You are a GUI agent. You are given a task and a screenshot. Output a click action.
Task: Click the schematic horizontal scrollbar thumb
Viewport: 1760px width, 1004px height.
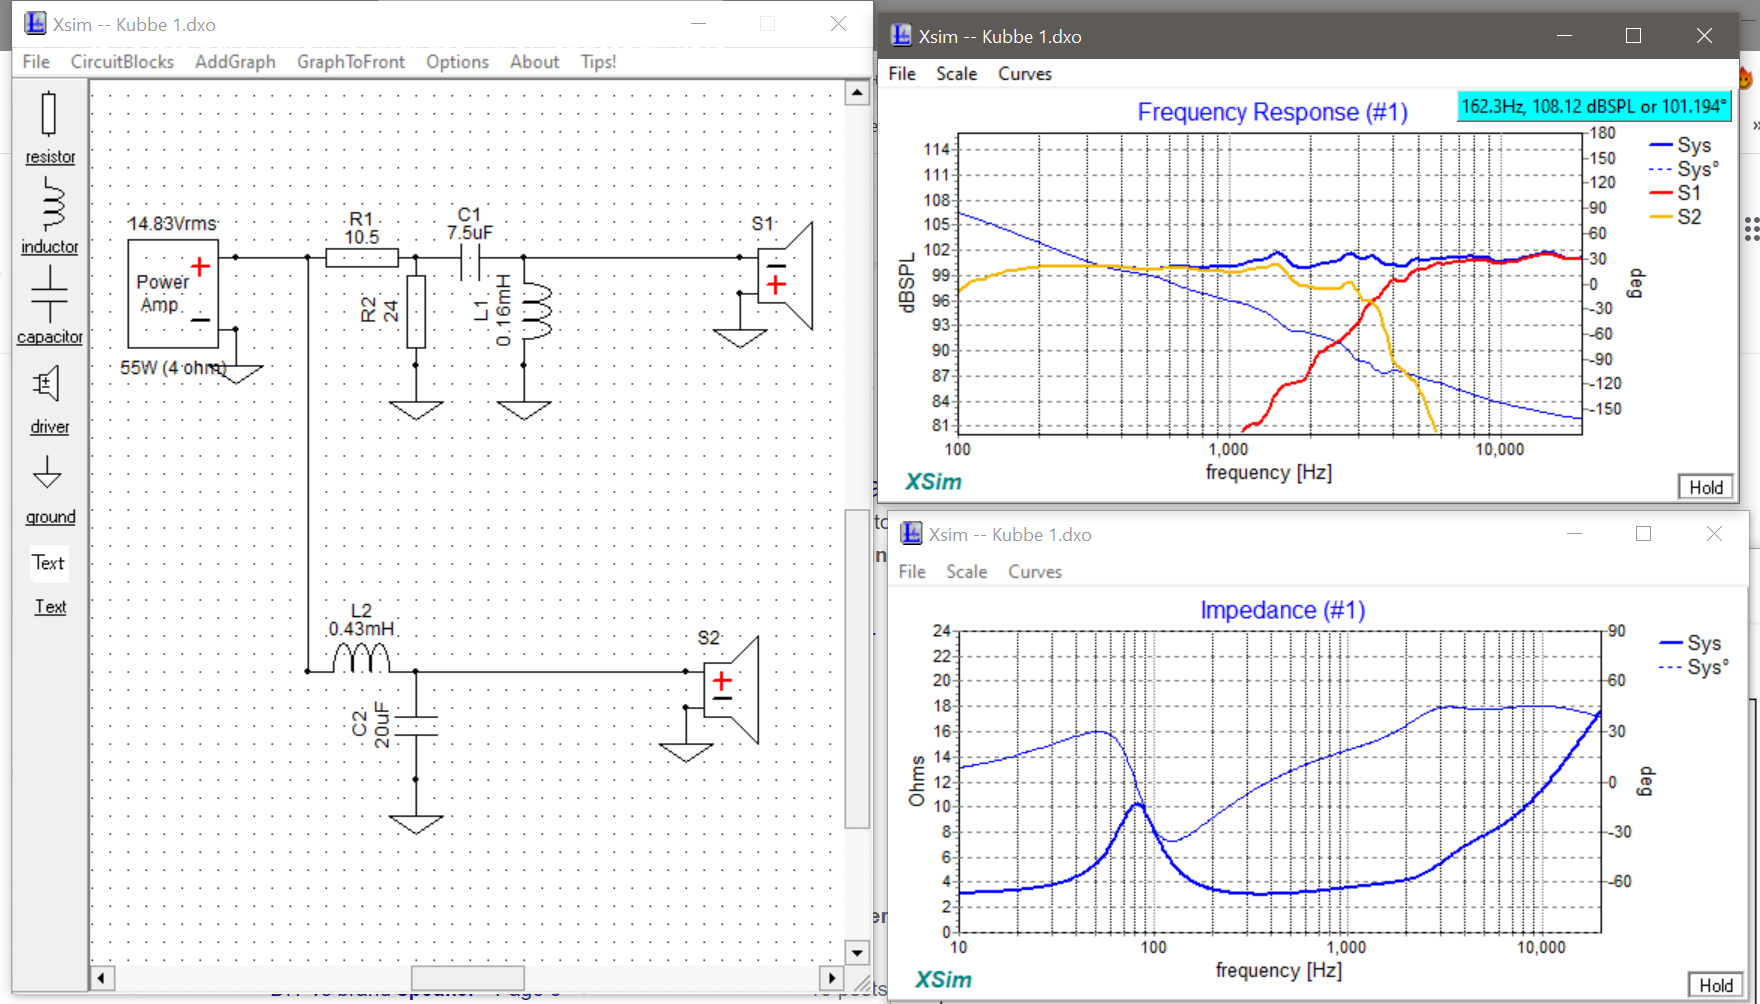coord(468,977)
